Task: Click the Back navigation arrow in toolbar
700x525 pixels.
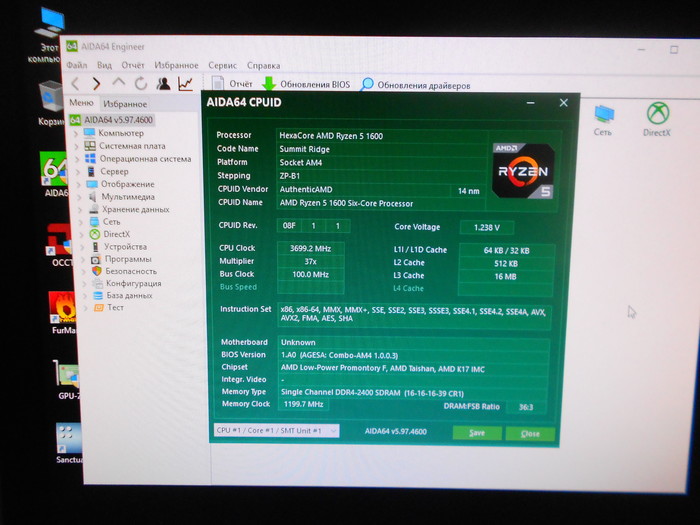Action: click(x=75, y=84)
